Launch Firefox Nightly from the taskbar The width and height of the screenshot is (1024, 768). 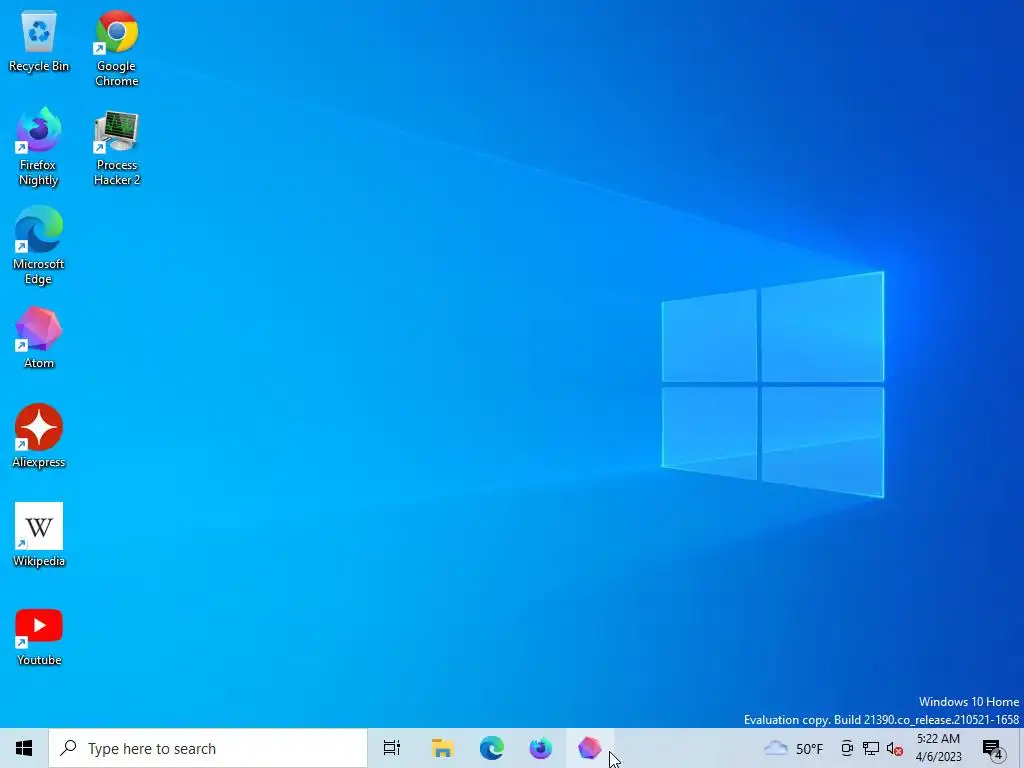click(x=541, y=748)
